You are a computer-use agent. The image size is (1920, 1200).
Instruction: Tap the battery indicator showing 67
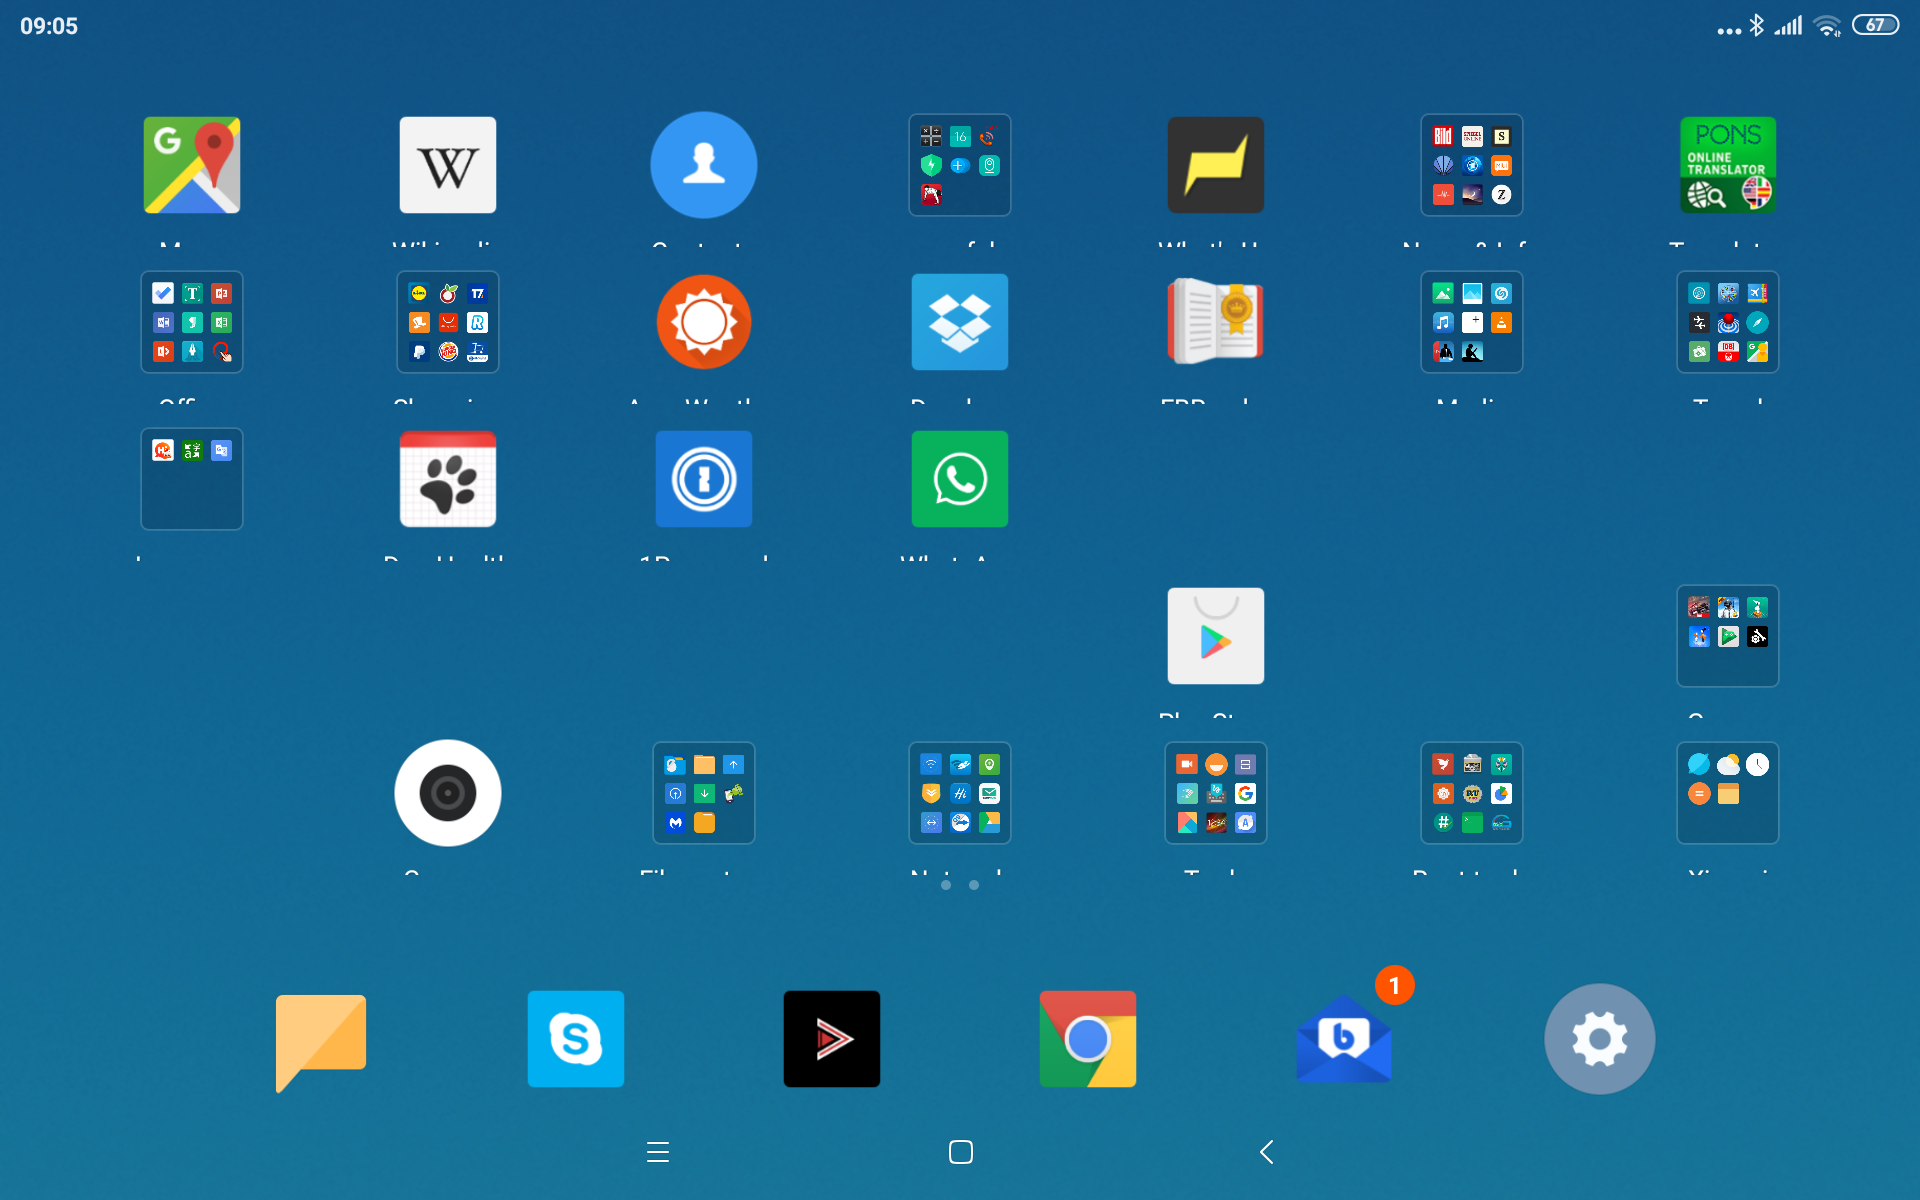tap(1875, 25)
